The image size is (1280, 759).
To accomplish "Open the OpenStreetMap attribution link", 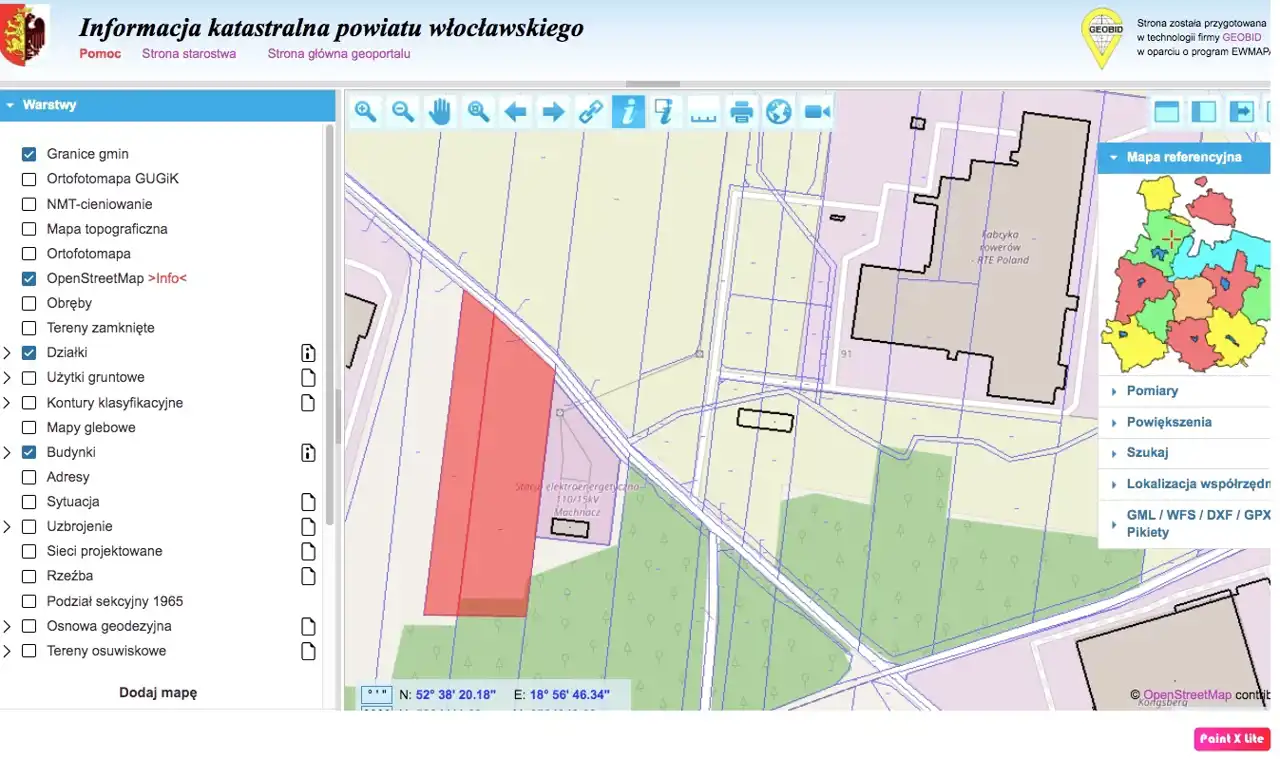I will [x=1187, y=695].
